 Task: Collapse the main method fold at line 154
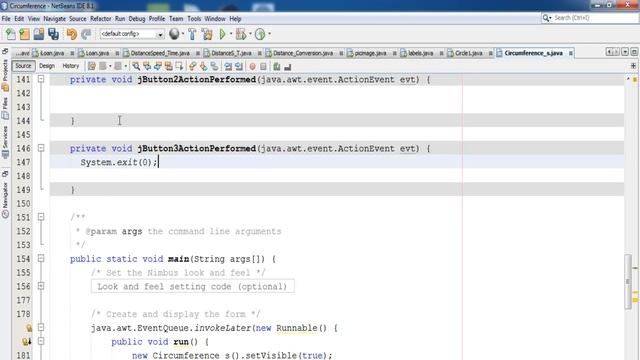pyautogui.click(x=41, y=258)
